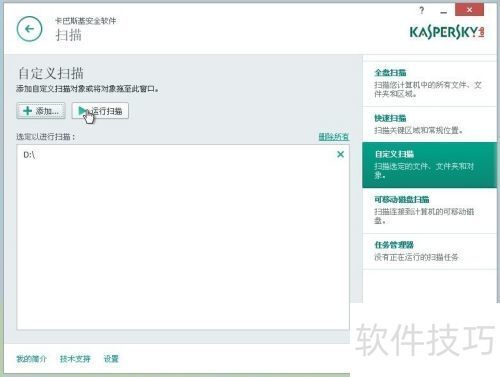500x377 pixels.
Task: Click the 添加... button to add scan object
Action: point(41,111)
